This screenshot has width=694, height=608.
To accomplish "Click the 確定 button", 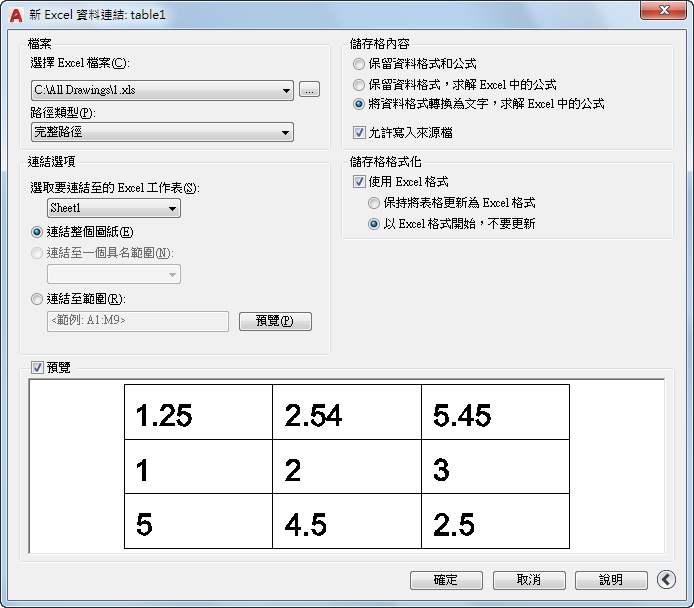I will (x=446, y=580).
